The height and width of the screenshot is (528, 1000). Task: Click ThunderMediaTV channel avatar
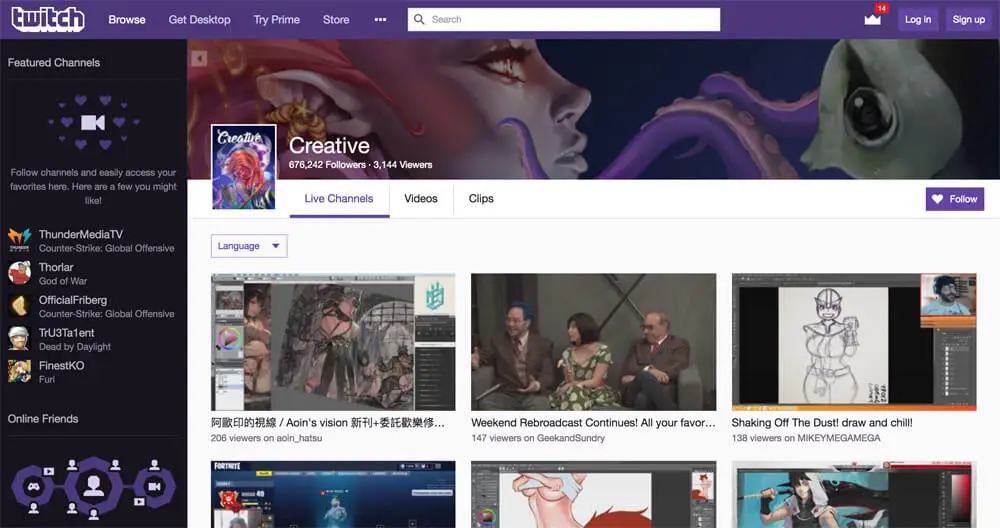coord(19,240)
